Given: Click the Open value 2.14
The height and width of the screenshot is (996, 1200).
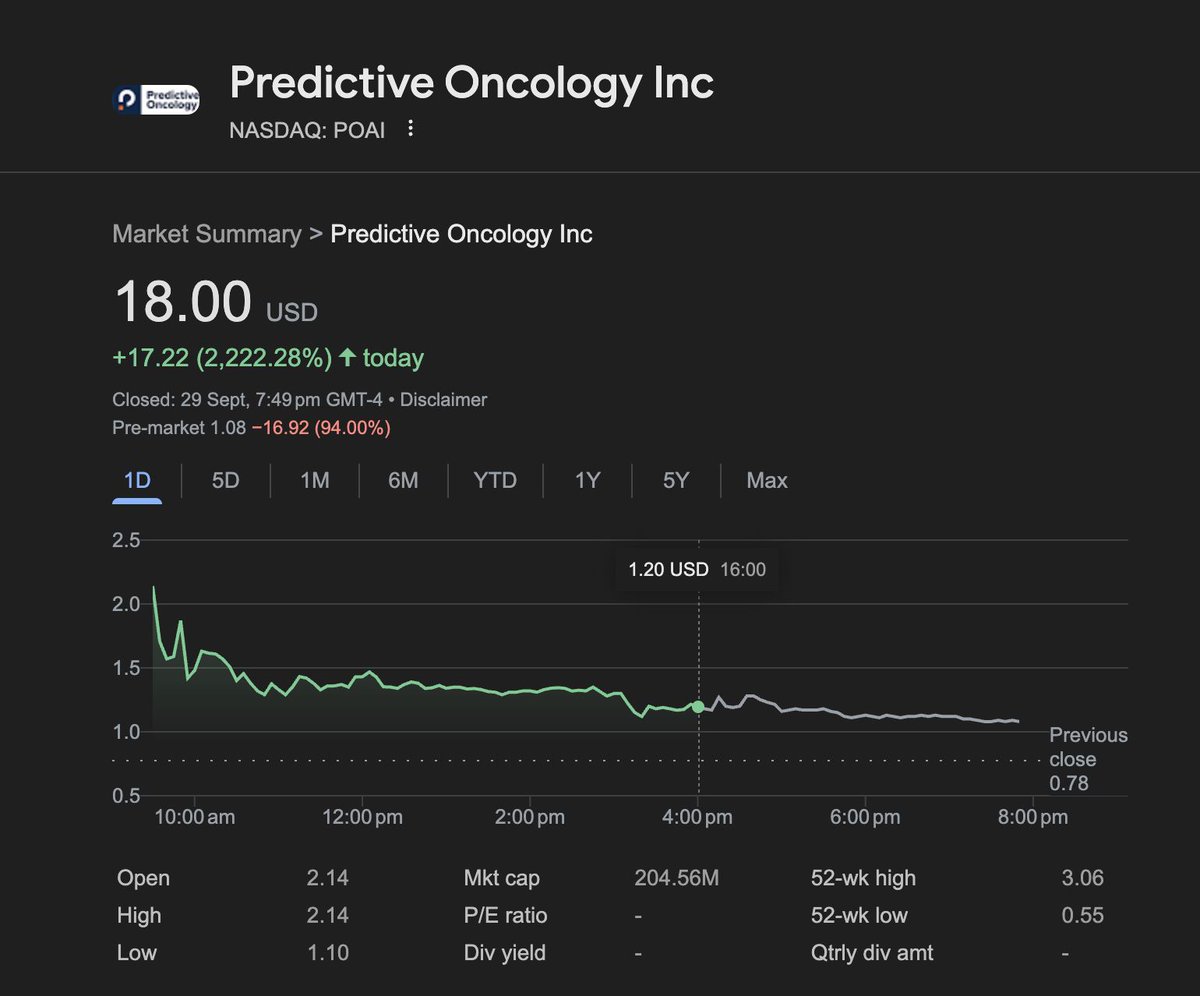Looking at the screenshot, I should pos(328,878).
